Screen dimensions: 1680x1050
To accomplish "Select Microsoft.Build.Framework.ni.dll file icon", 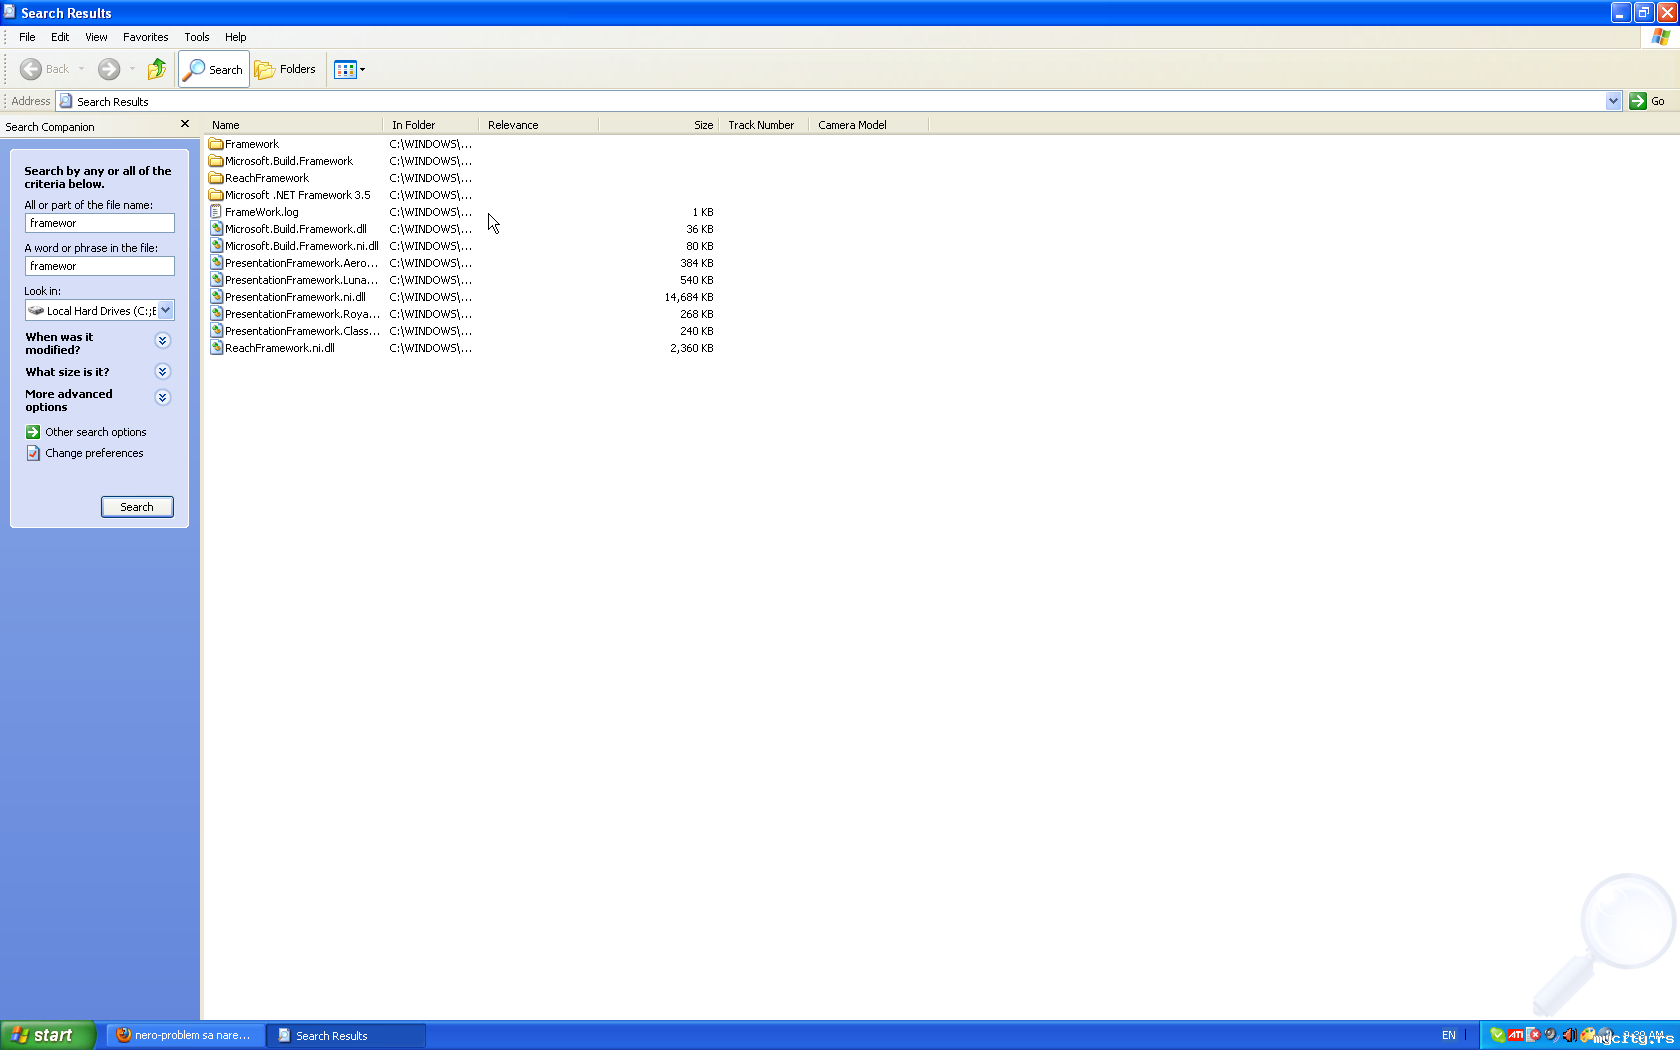I will click(216, 246).
